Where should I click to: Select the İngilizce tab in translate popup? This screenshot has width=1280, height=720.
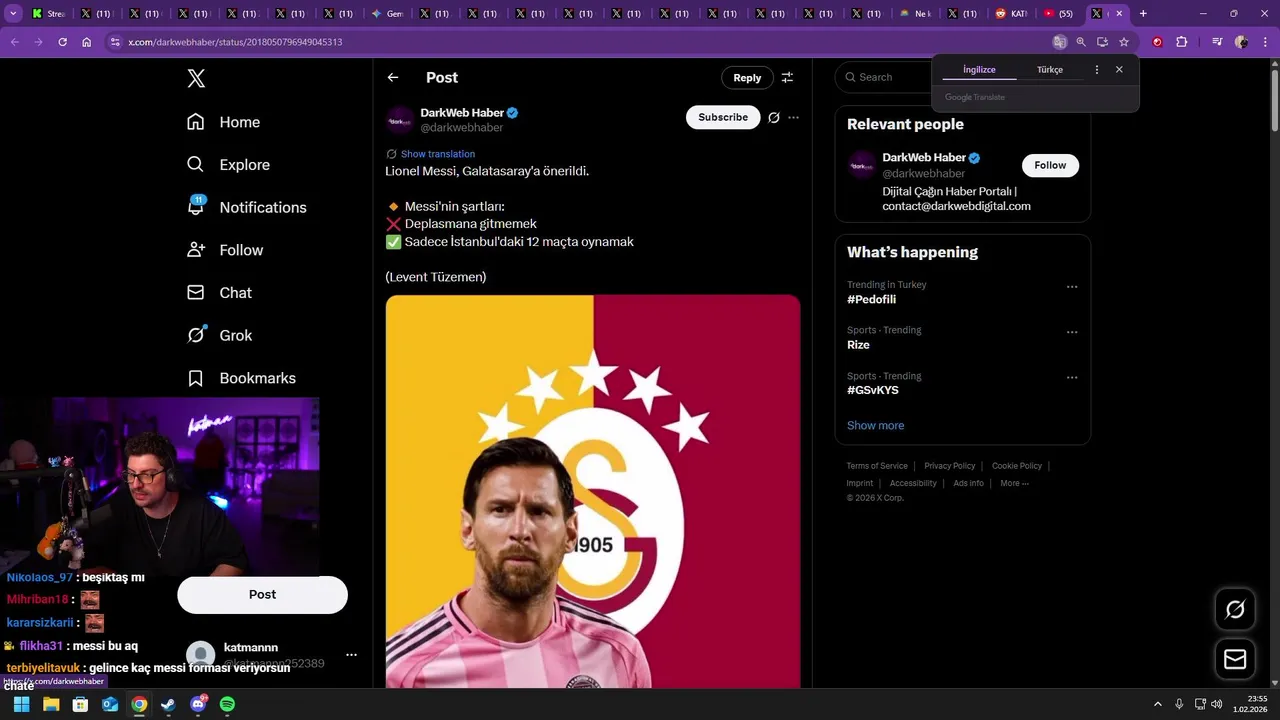[x=979, y=70]
